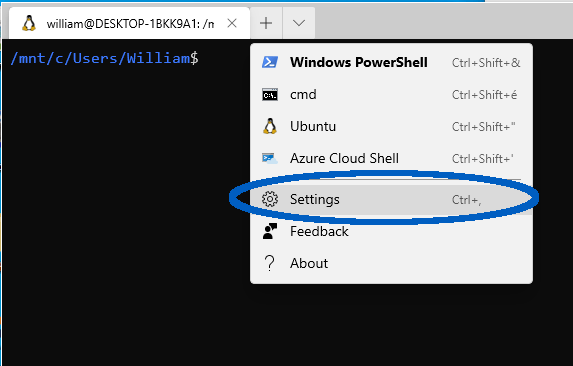
Task: Open the Ubuntu profile
Action: pyautogui.click(x=391, y=126)
